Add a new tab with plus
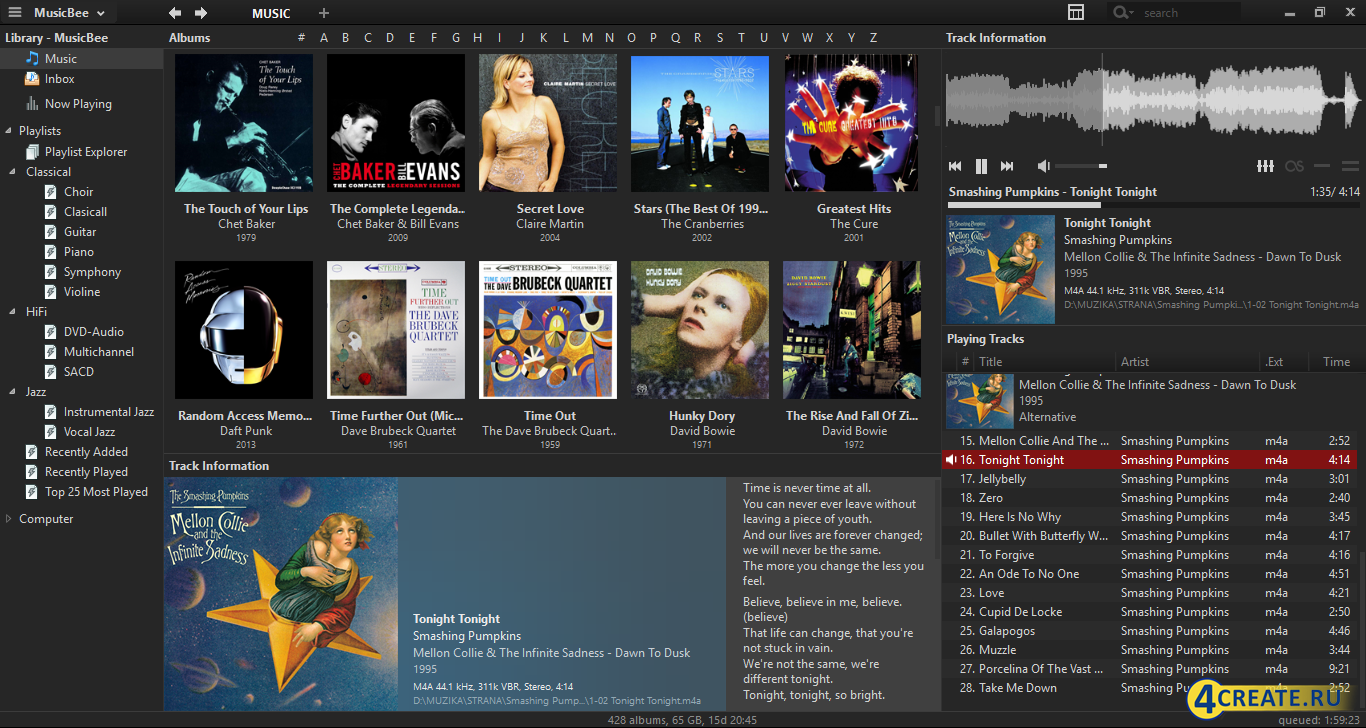This screenshot has height=728, width=1366. [x=323, y=13]
